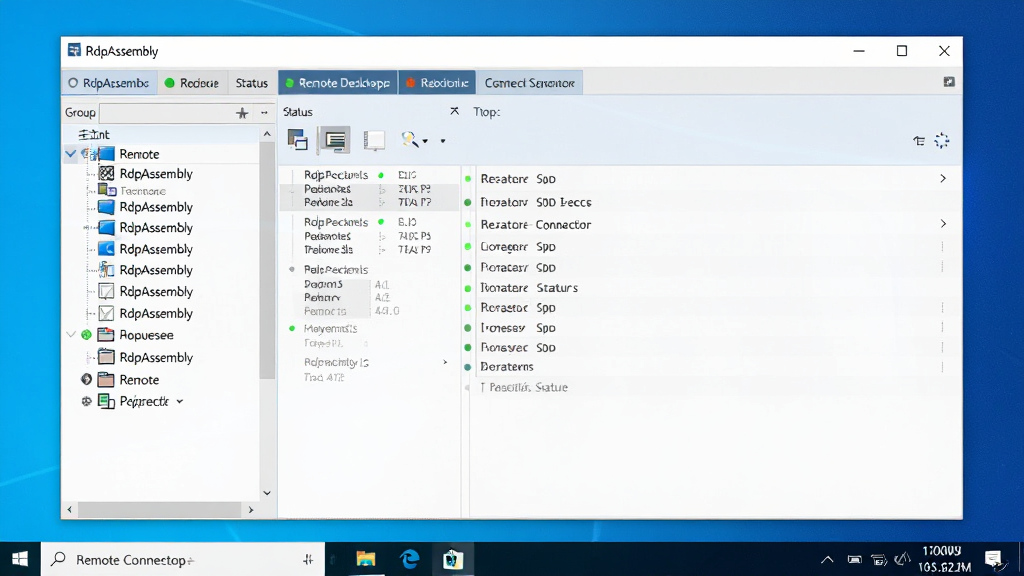Click the magnifier search toolbar icon
Image resolution: width=1024 pixels, height=576 pixels.
[x=410, y=140]
